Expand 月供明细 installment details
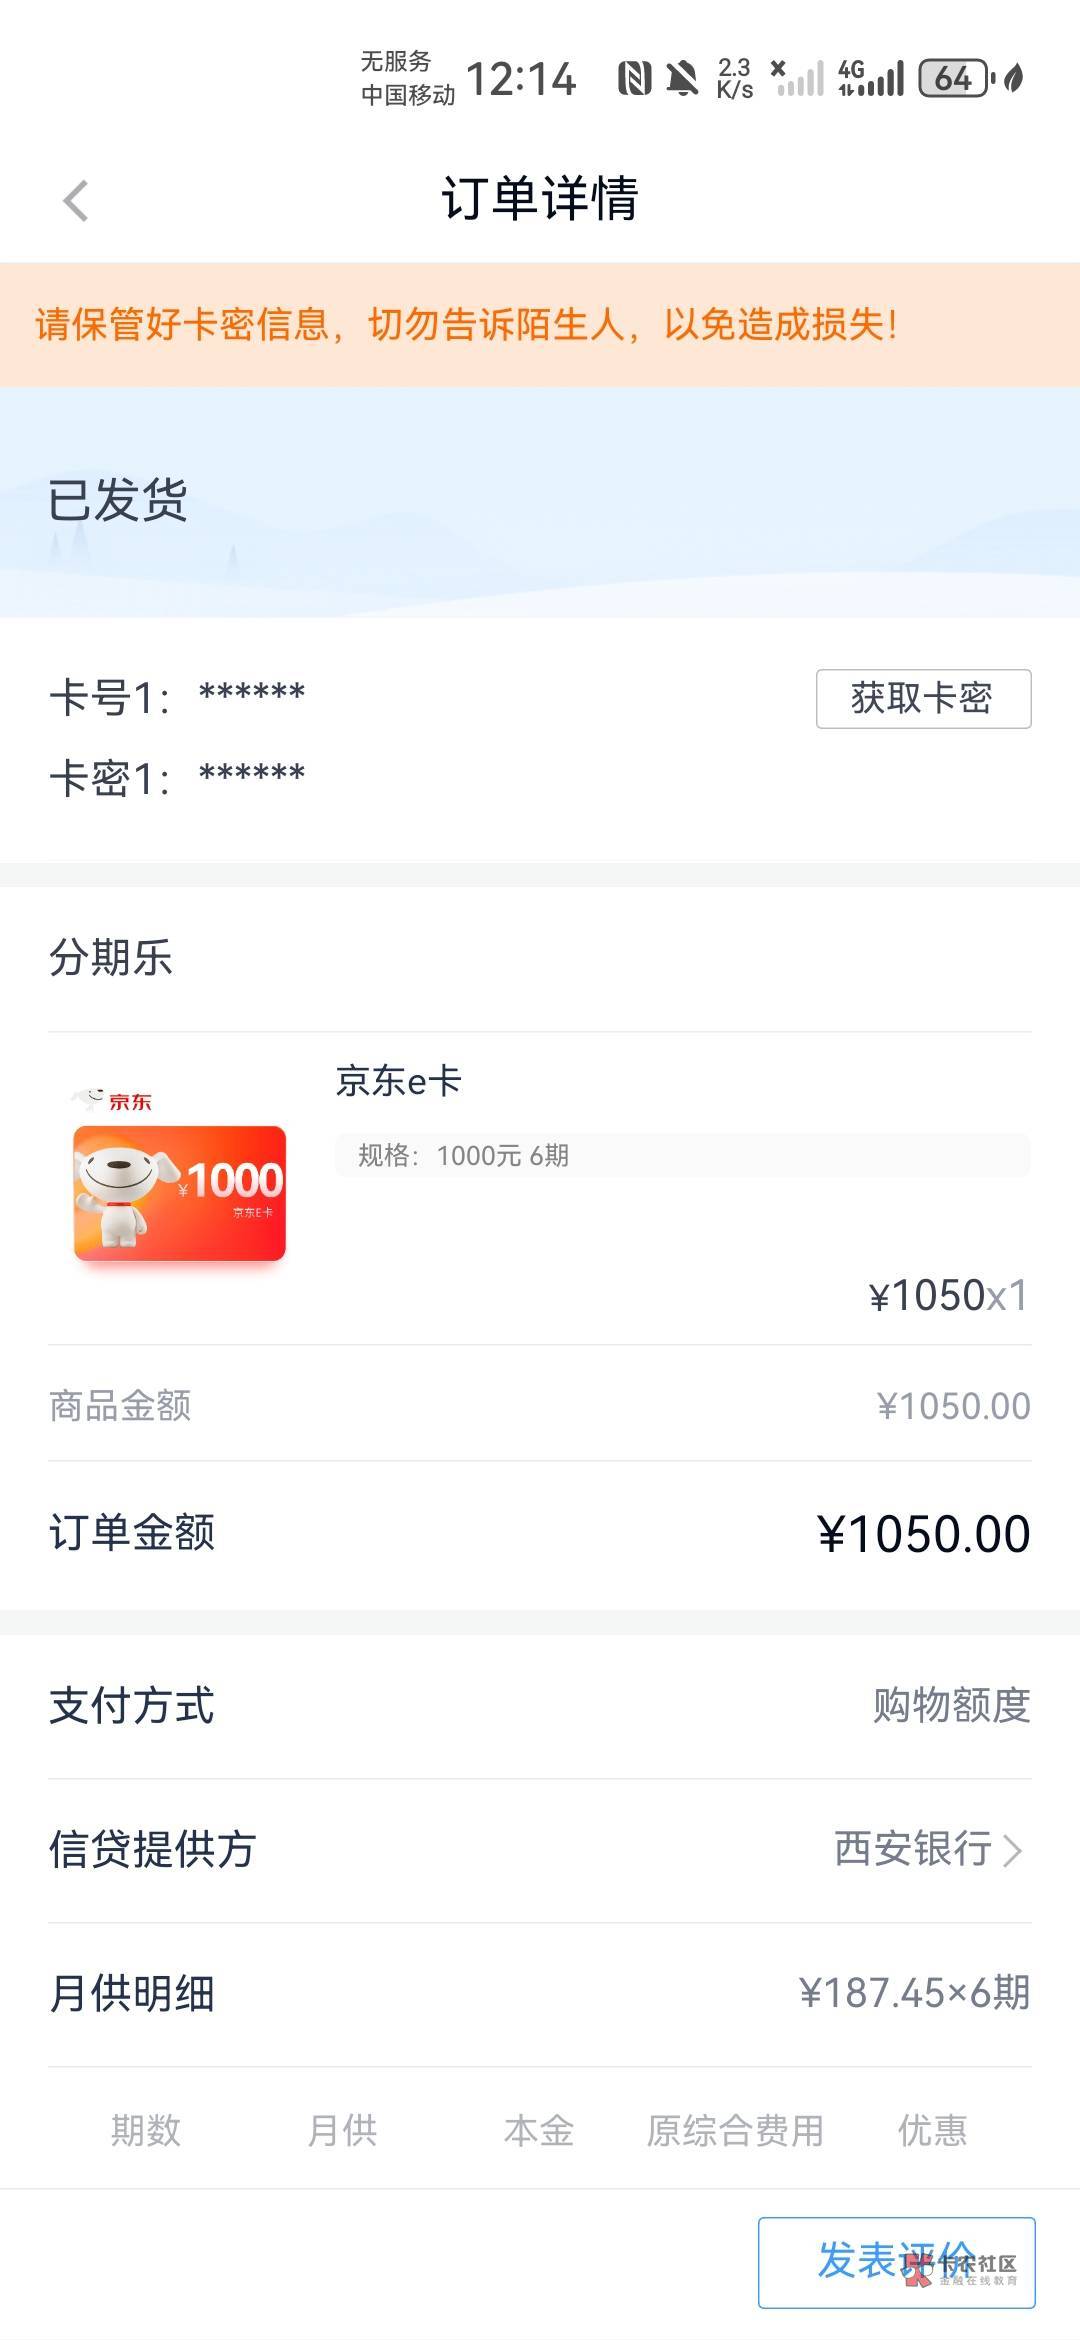 point(540,1994)
